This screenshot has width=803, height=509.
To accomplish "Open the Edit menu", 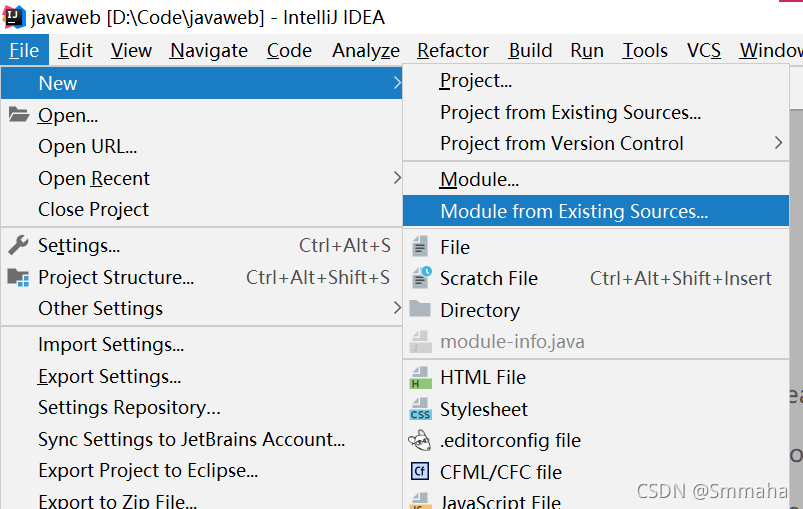I will tap(75, 50).
